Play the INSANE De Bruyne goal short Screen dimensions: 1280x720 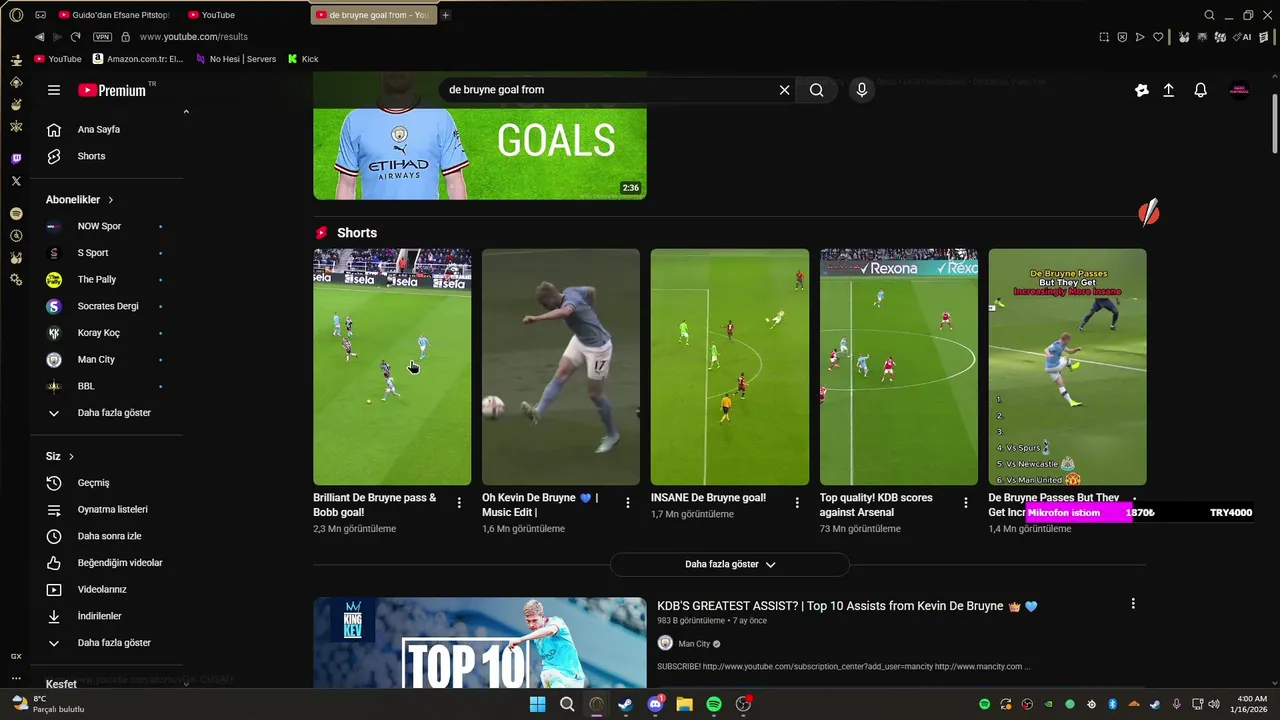pos(730,367)
